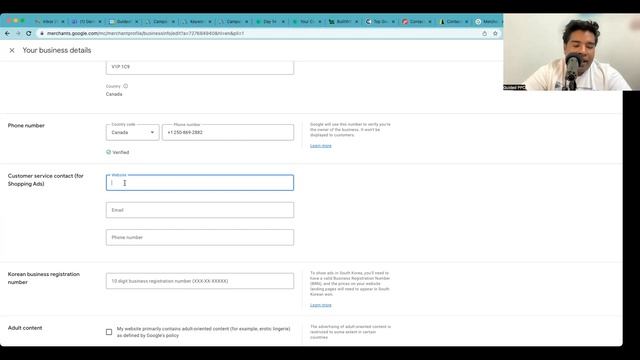Click the Korean business registration number field
This screenshot has height=360, width=640.
pos(200,281)
